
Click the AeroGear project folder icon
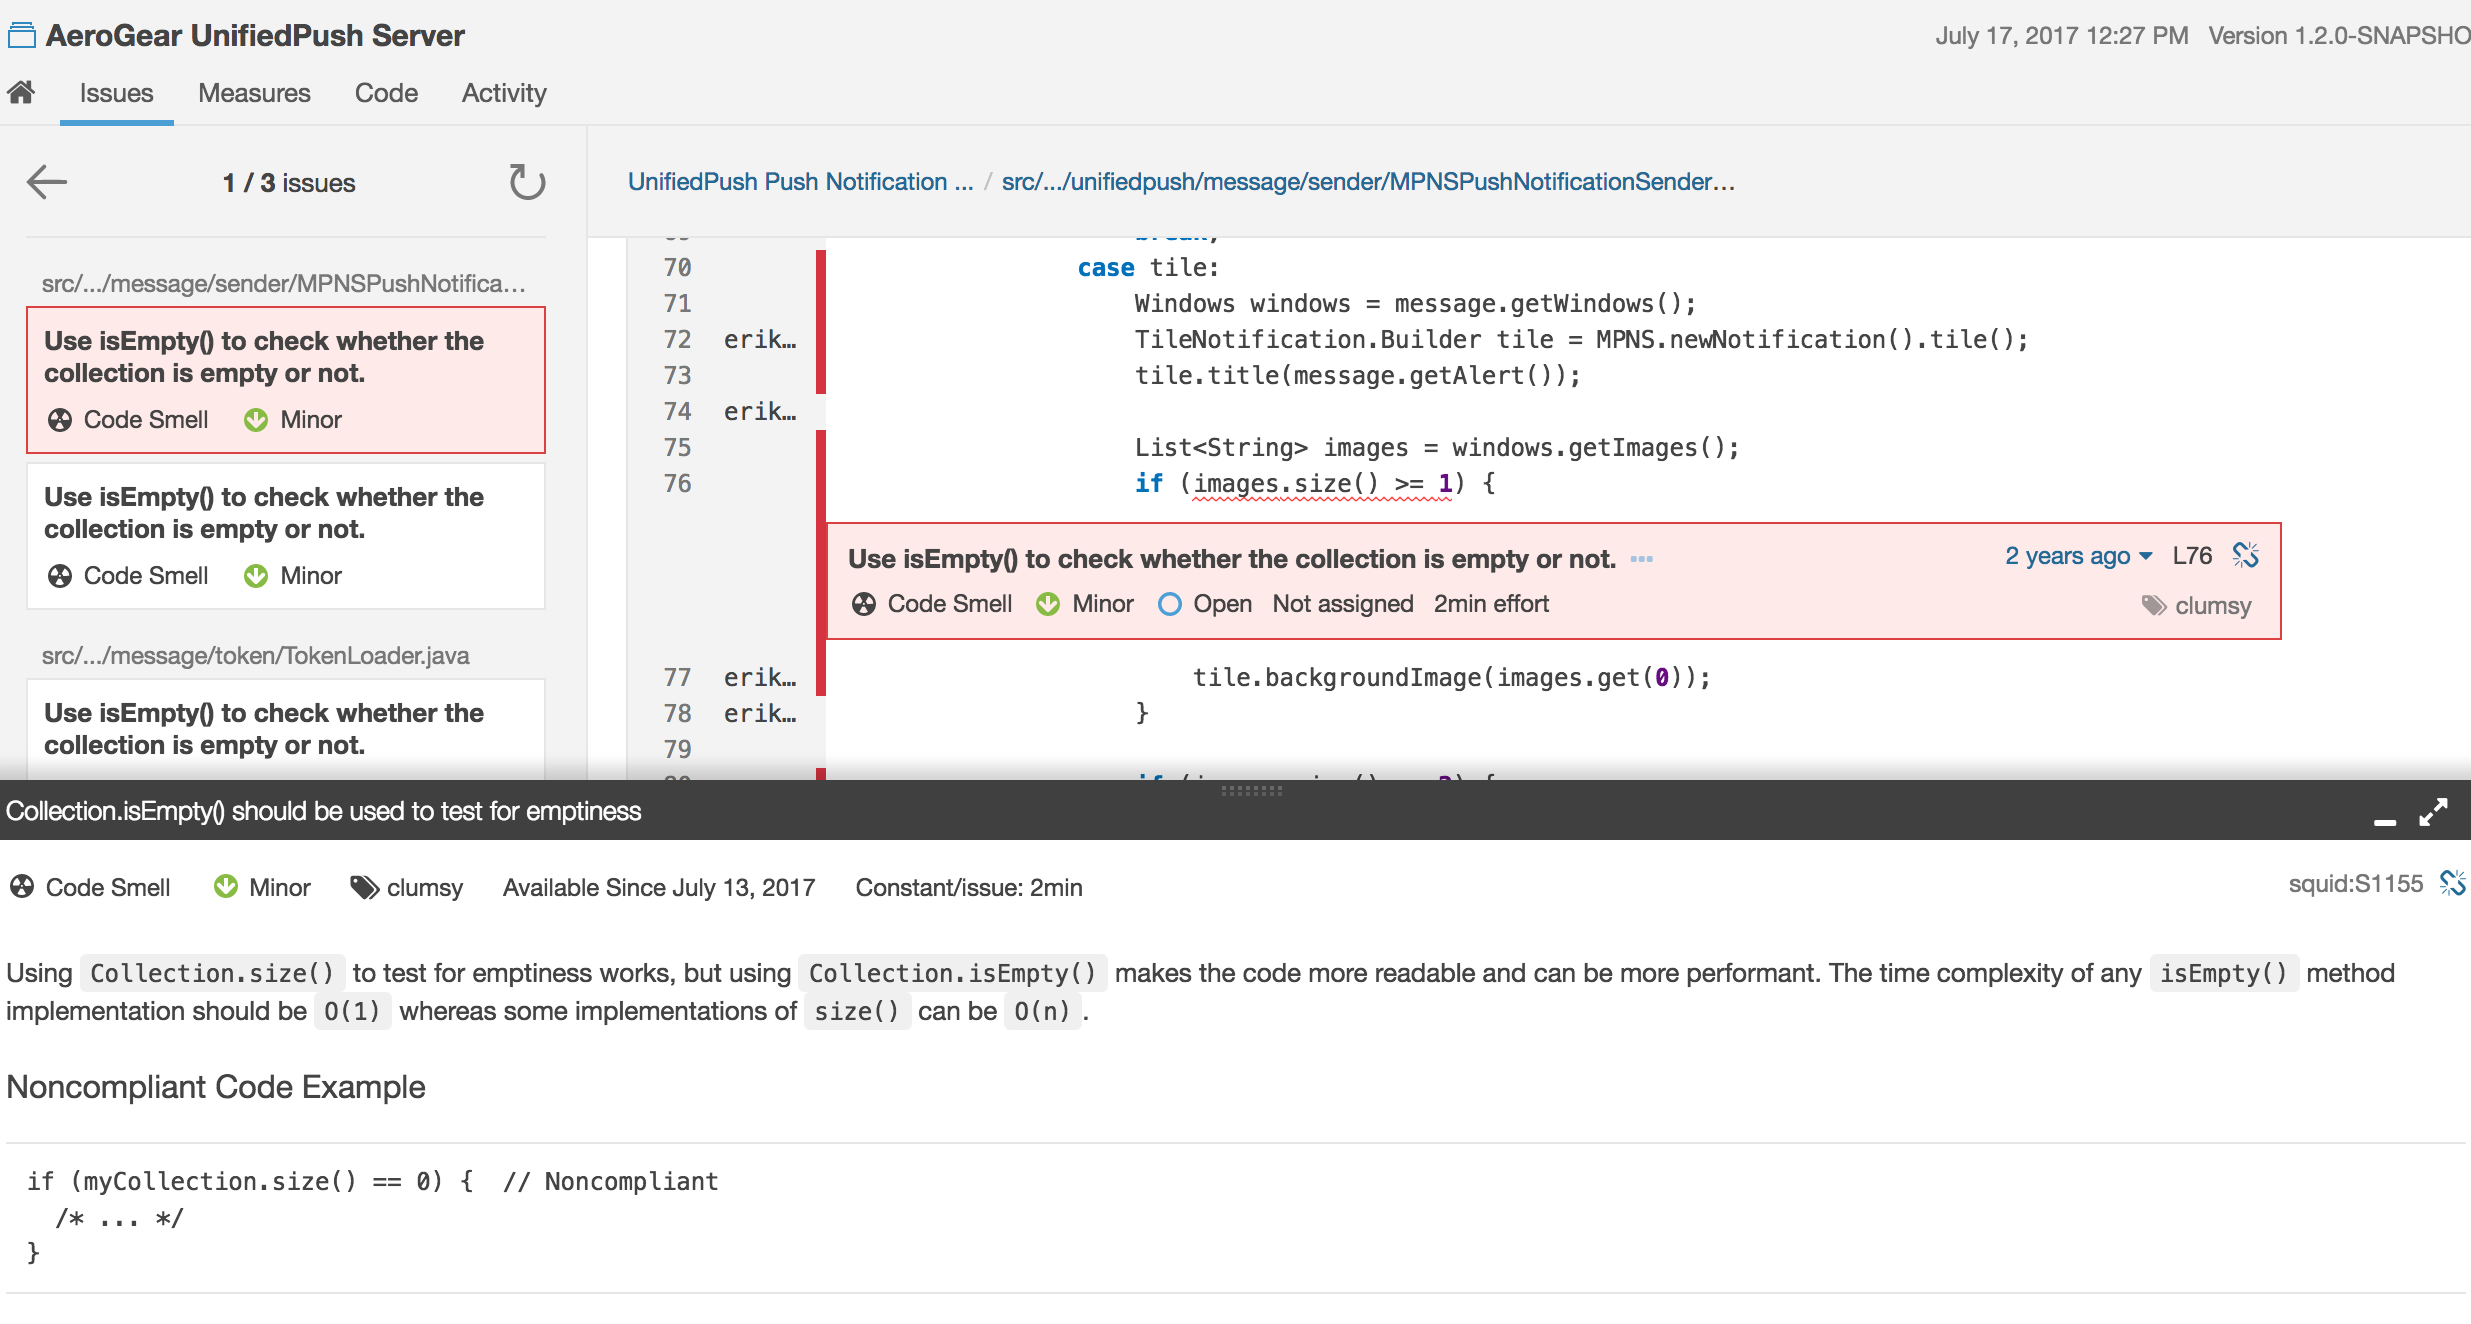tap(22, 36)
